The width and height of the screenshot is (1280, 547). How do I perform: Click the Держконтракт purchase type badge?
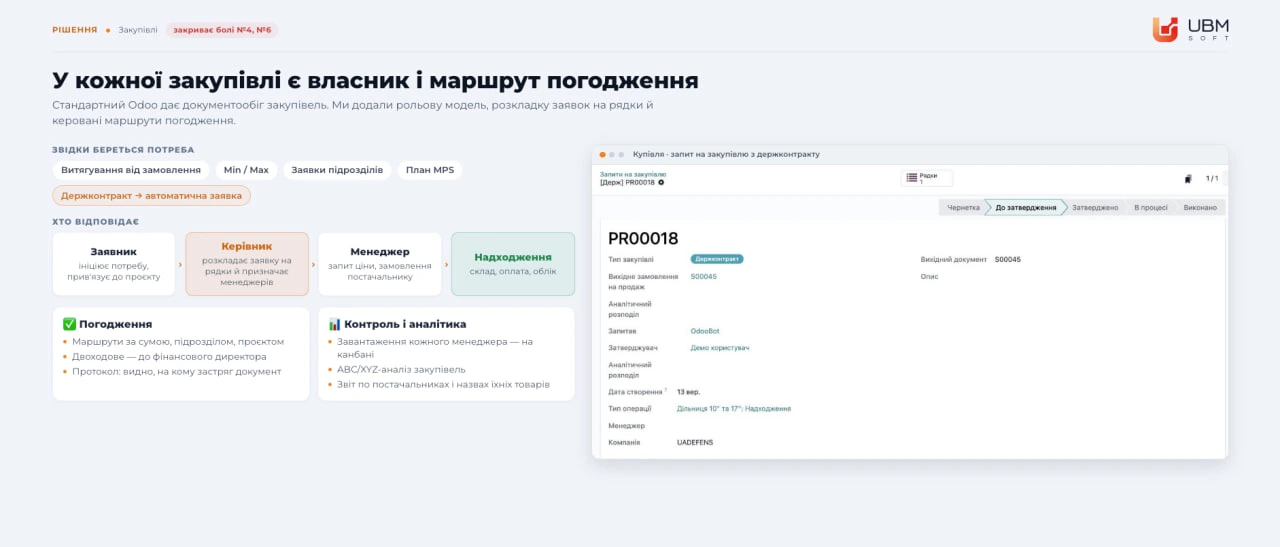coord(717,259)
